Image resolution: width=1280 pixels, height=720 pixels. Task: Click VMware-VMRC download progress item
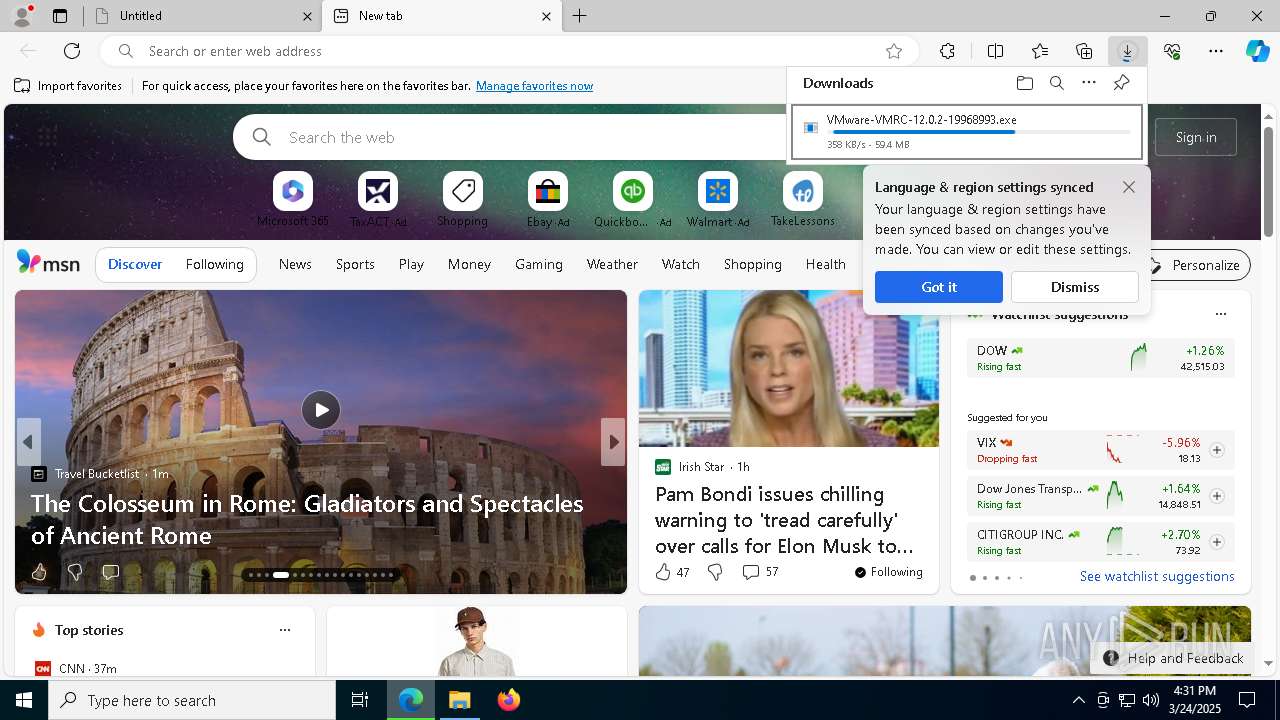967,132
